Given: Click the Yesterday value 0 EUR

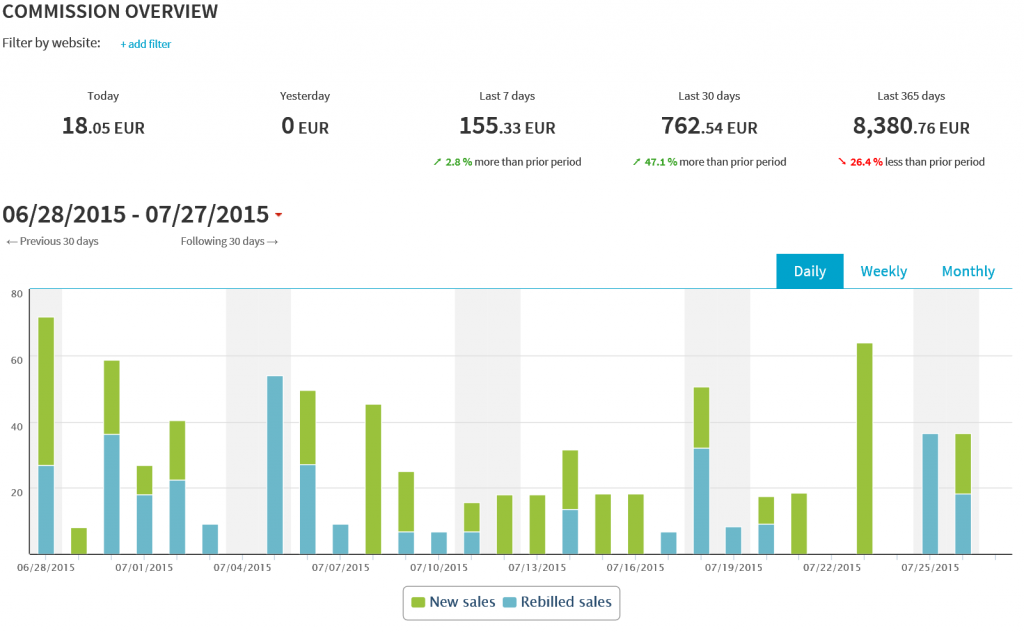Looking at the screenshot, I should [x=305, y=126].
